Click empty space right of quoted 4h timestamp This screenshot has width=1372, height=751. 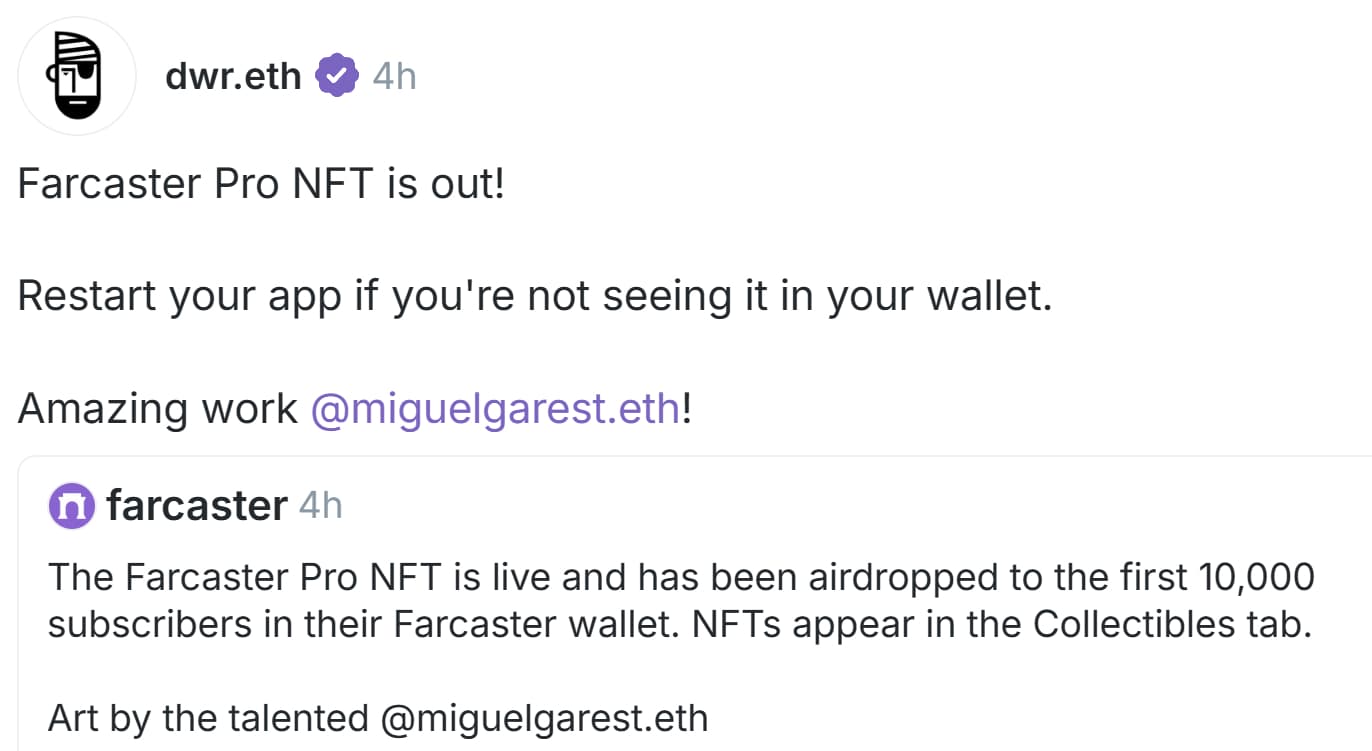pos(800,506)
